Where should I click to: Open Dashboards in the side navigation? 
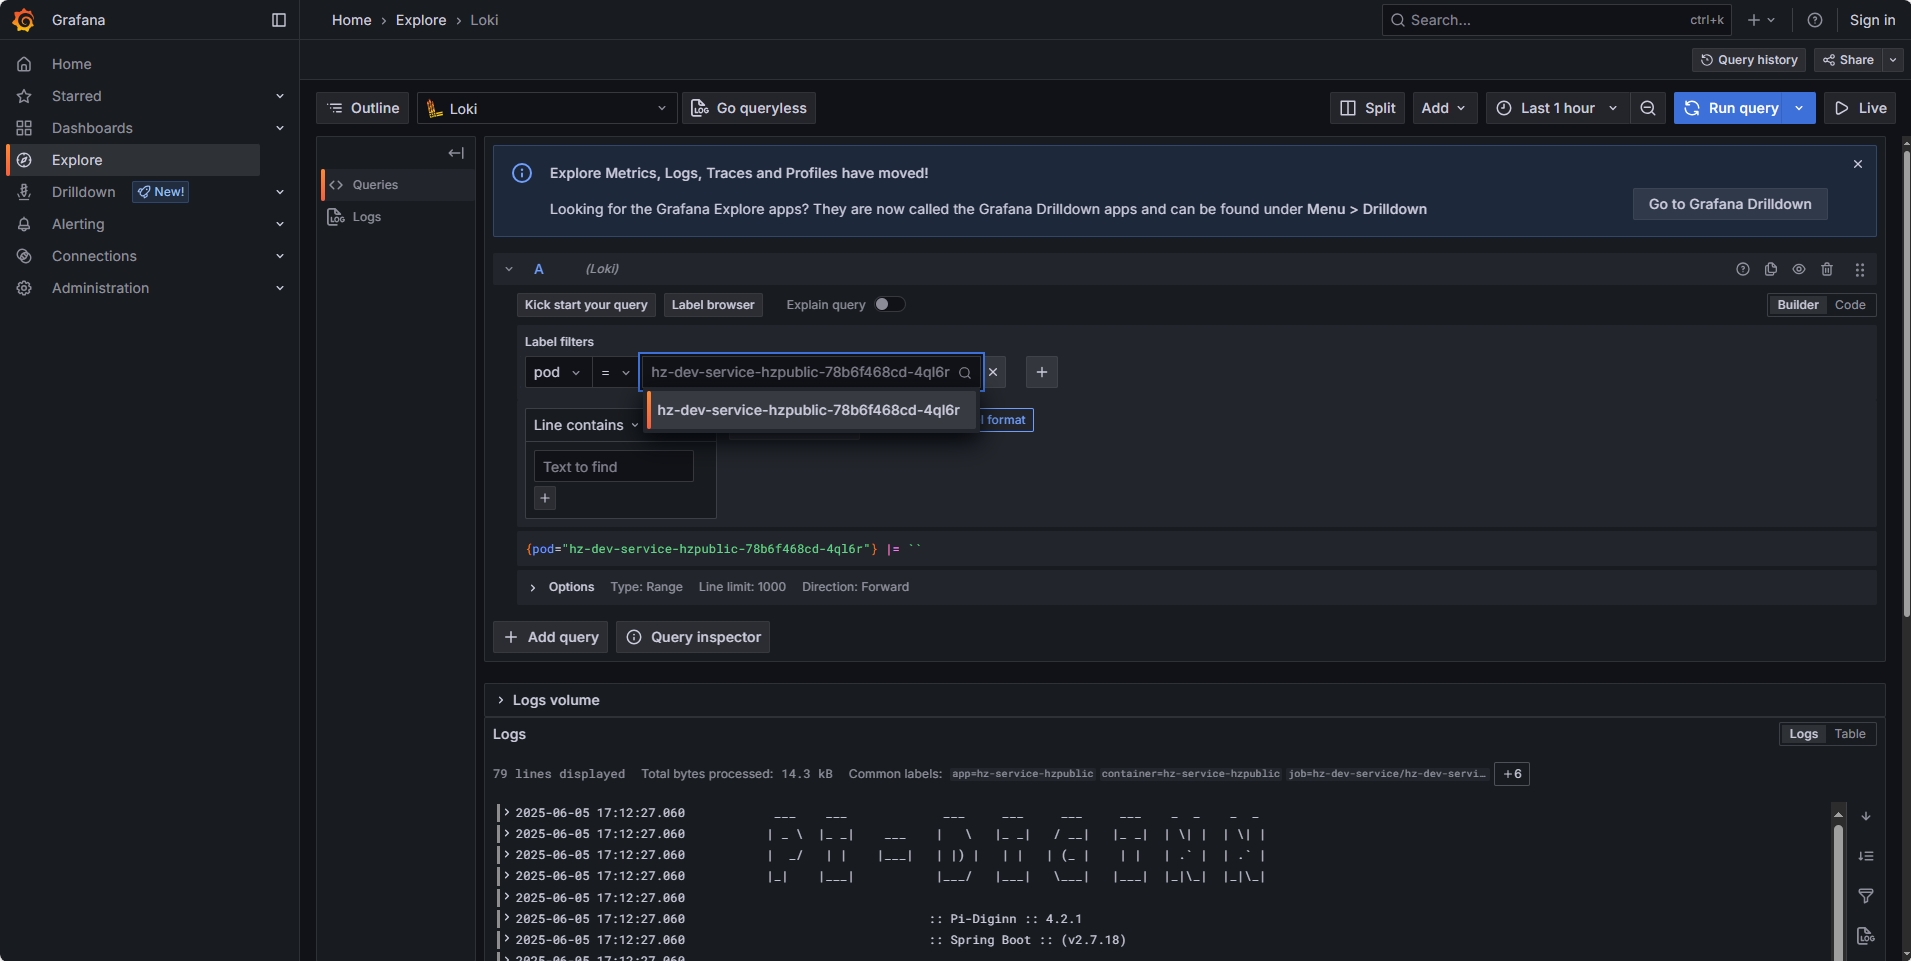coord(92,128)
